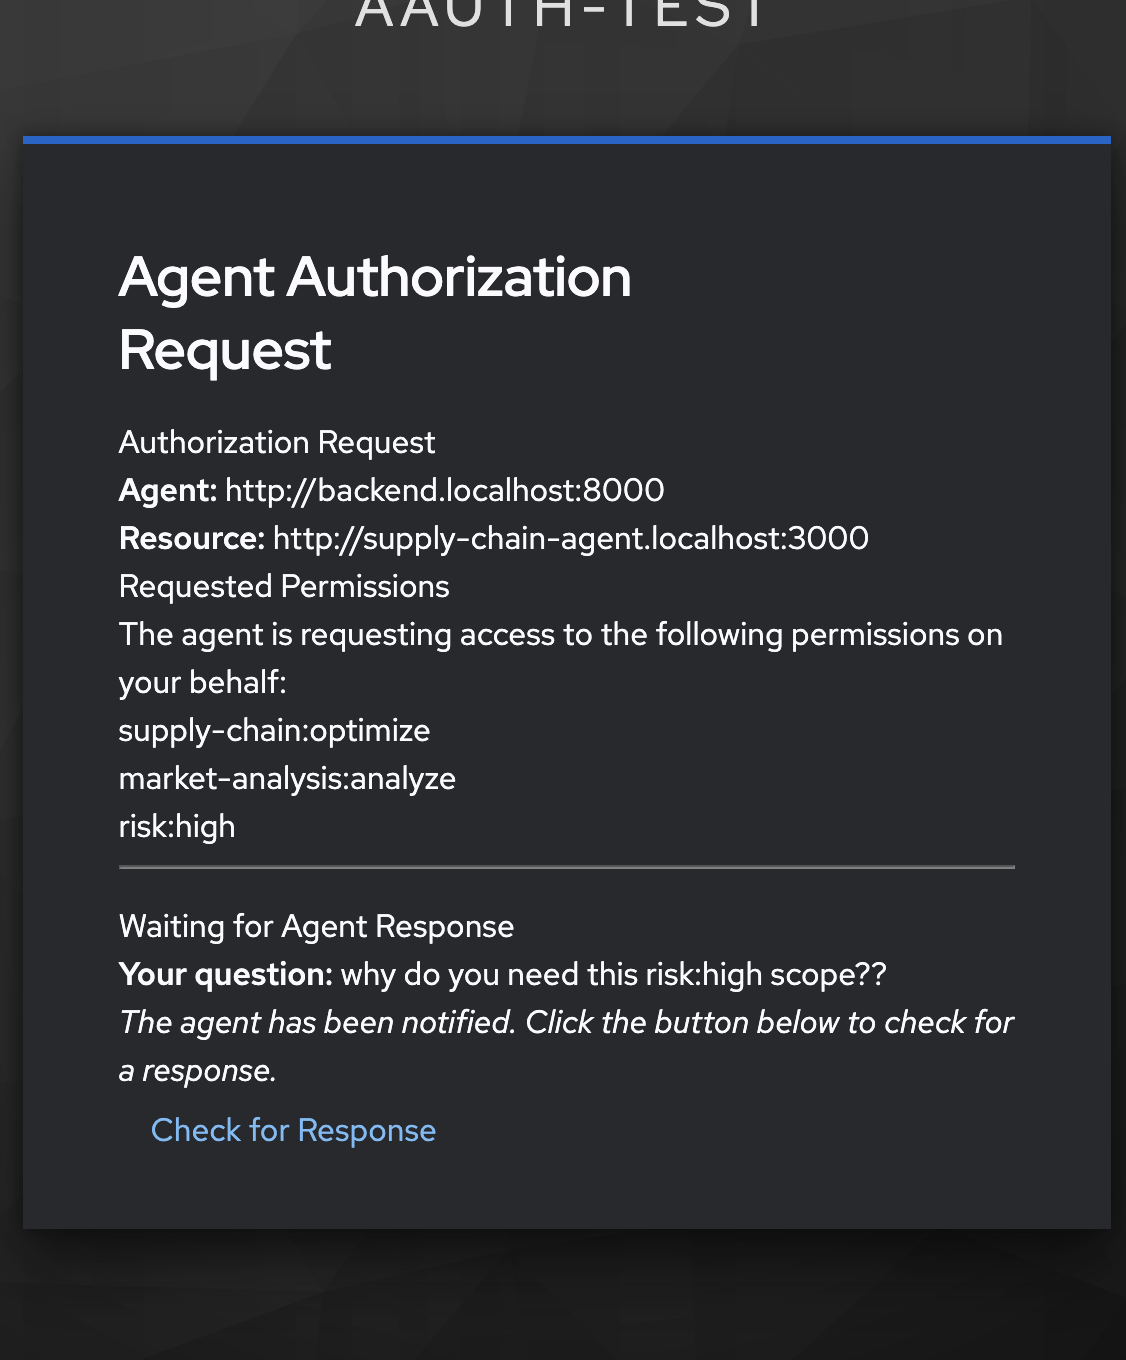The image size is (1126, 1360).
Task: Click the blue top border of card
Action: coord(566,140)
